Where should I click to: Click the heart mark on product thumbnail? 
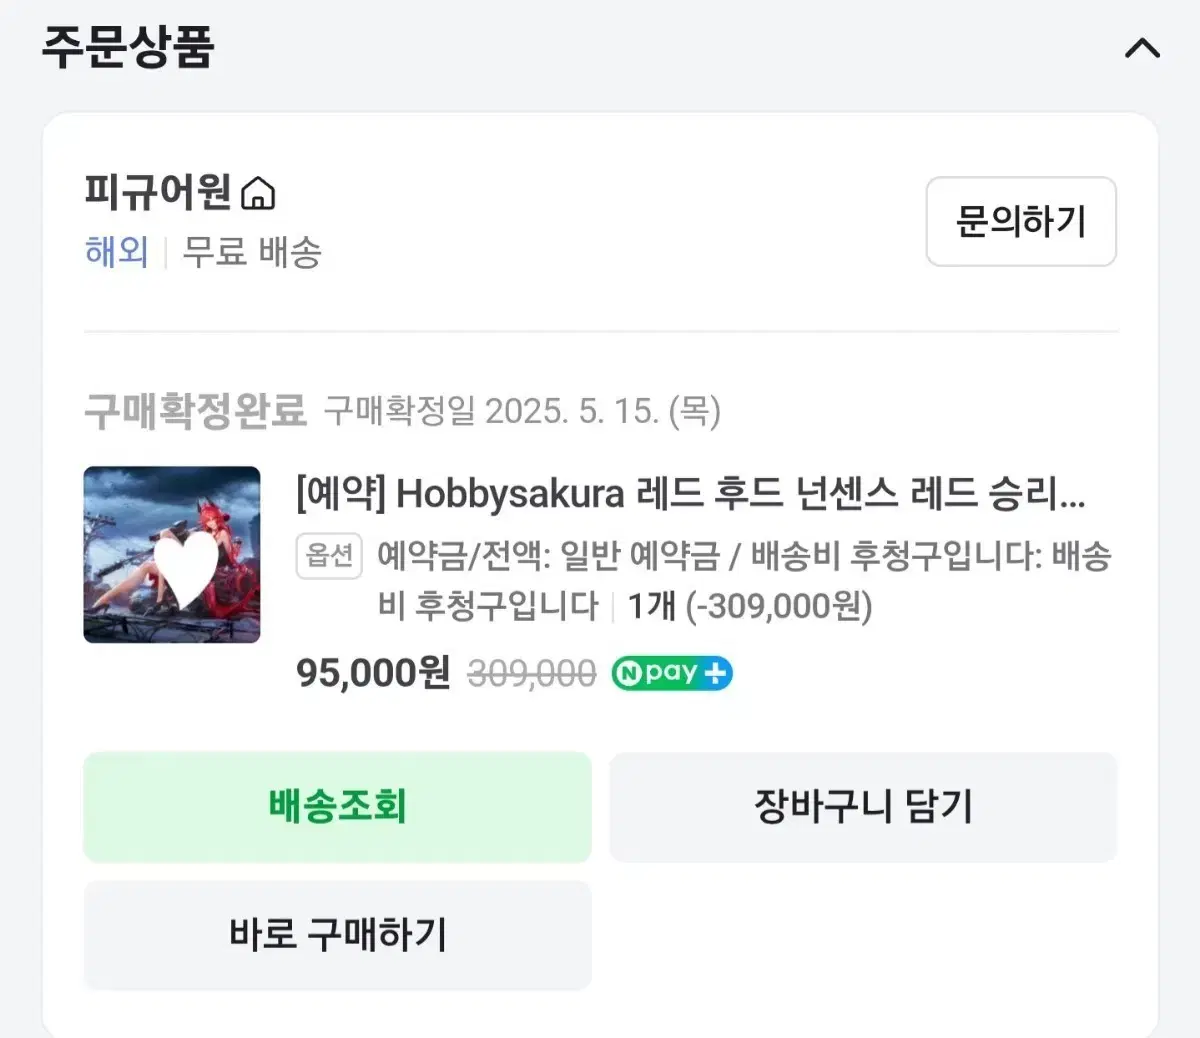[183, 570]
